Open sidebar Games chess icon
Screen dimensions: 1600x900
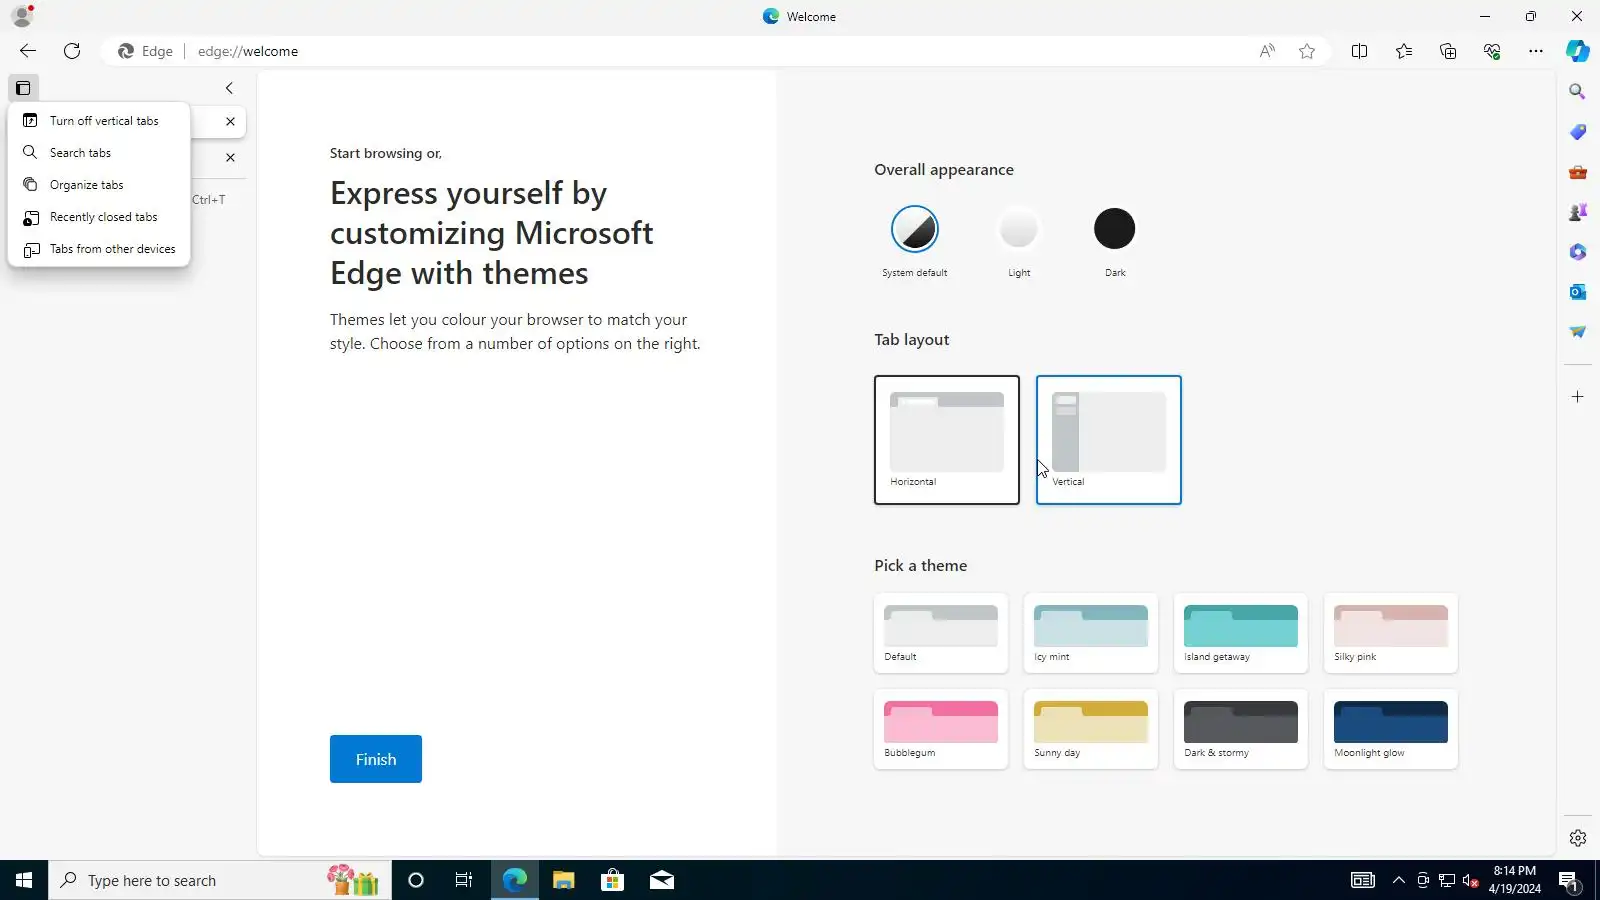pyautogui.click(x=1578, y=212)
